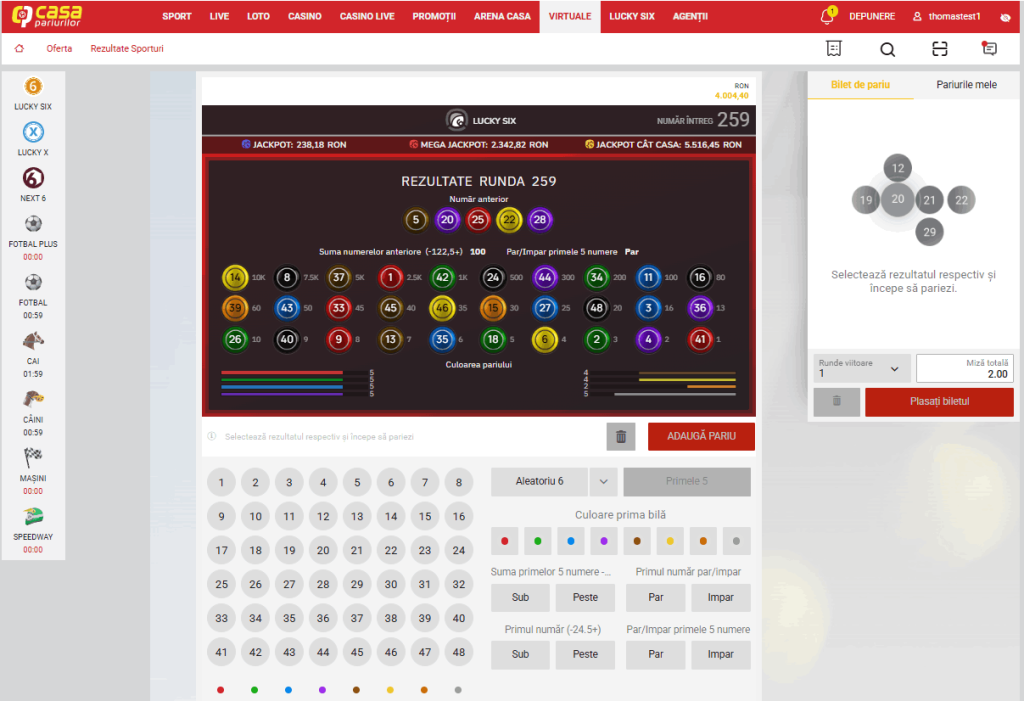Viewport: 1024px width, 701px height.
Task: Edit the Miză totală stake field
Action: pyautogui.click(x=965, y=368)
